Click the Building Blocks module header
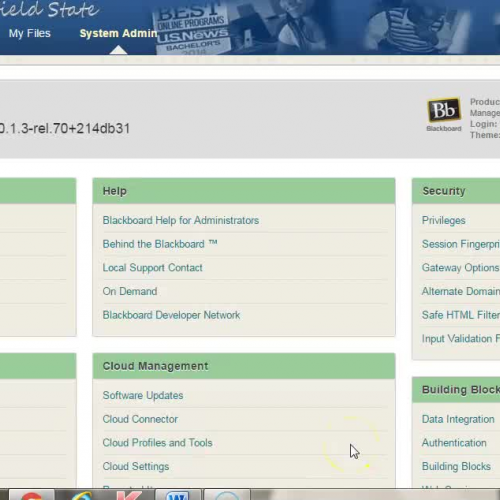Viewport: 500px width, 500px height. pos(456,390)
